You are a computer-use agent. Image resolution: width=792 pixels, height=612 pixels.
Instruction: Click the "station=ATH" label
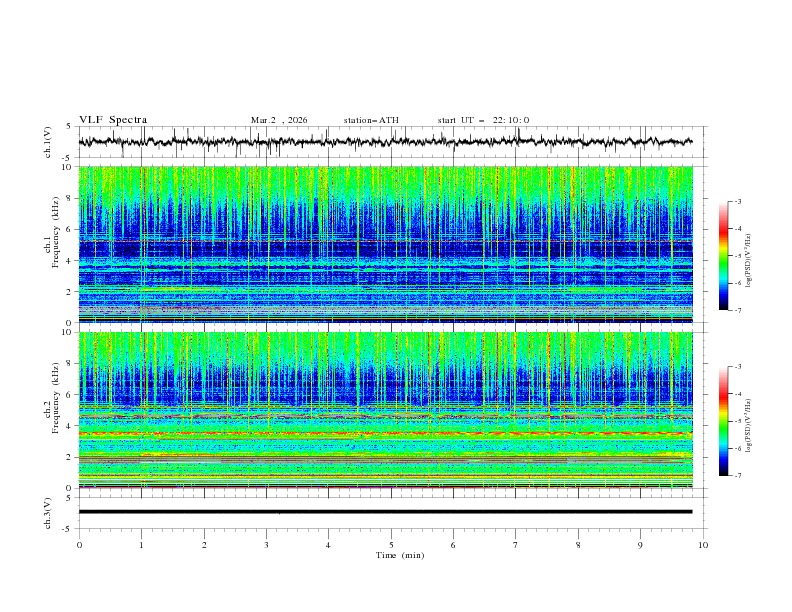pos(371,120)
